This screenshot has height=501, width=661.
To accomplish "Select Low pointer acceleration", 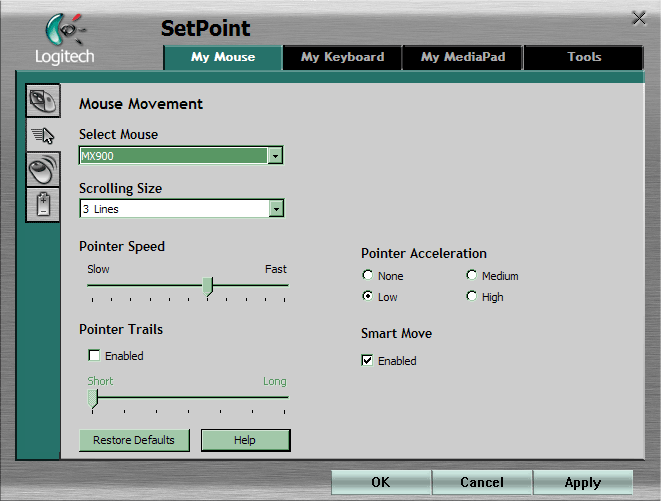I will point(368,296).
